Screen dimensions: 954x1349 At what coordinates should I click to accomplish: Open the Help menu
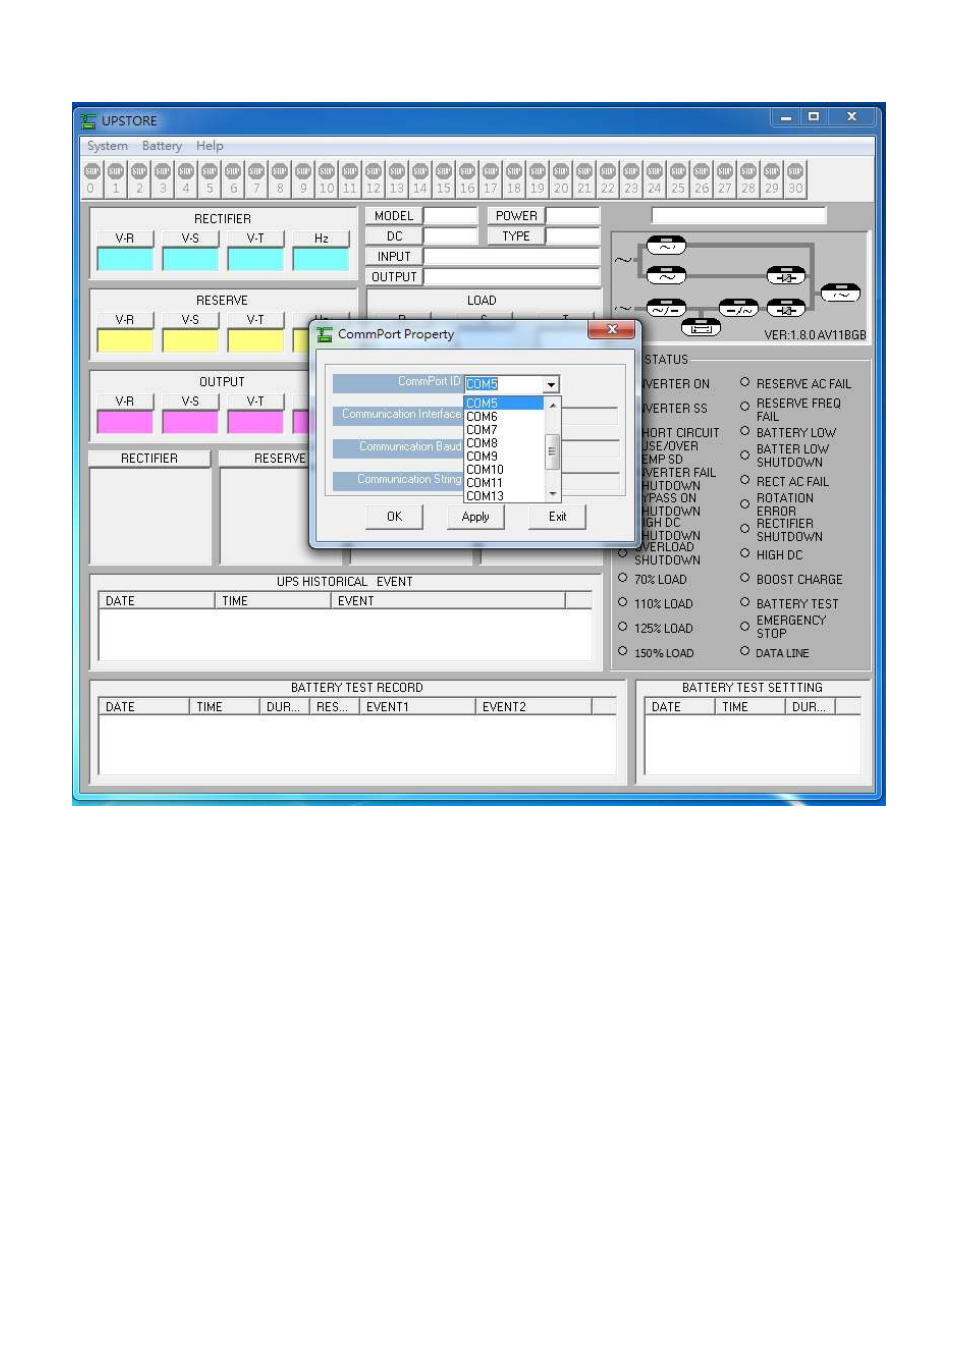[x=210, y=146]
